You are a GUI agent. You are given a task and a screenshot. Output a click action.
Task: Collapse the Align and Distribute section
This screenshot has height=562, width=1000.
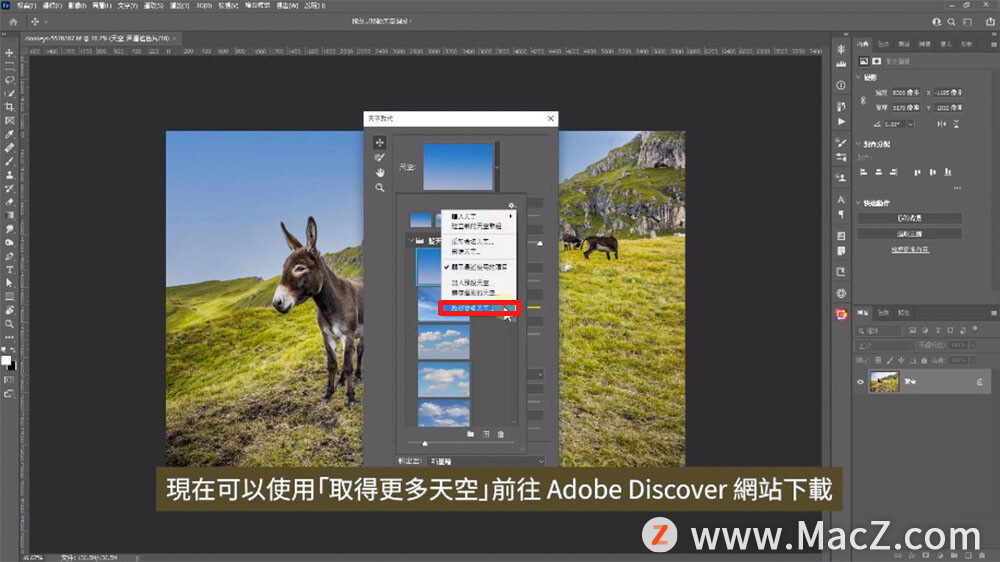coord(858,144)
